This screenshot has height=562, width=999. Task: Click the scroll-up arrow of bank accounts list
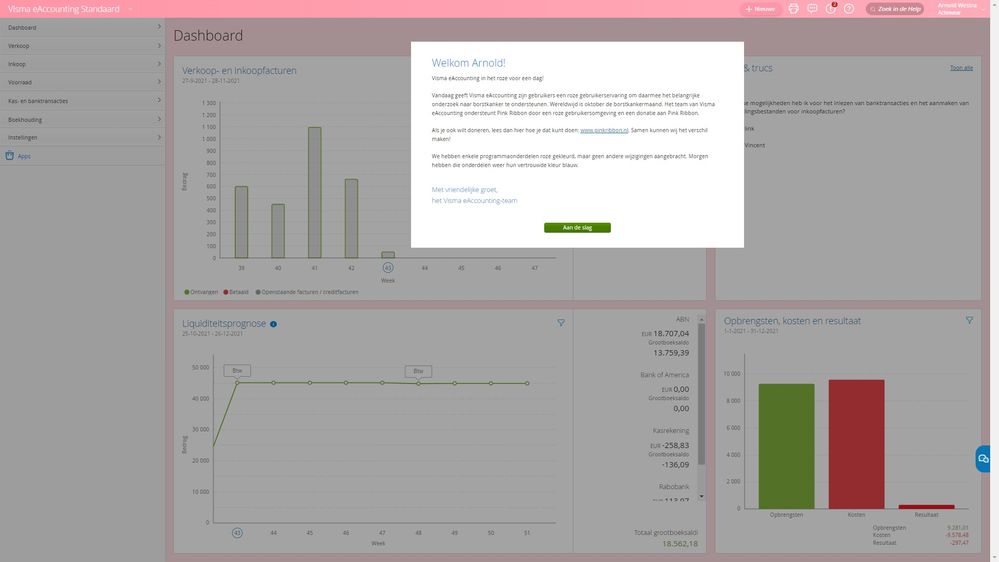(x=701, y=319)
